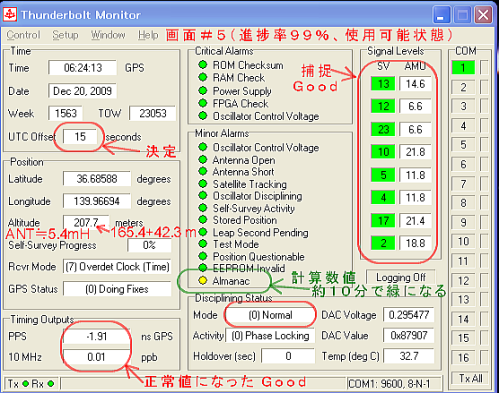Open the Window menu
This screenshot has height=393, width=499.
click(108, 35)
